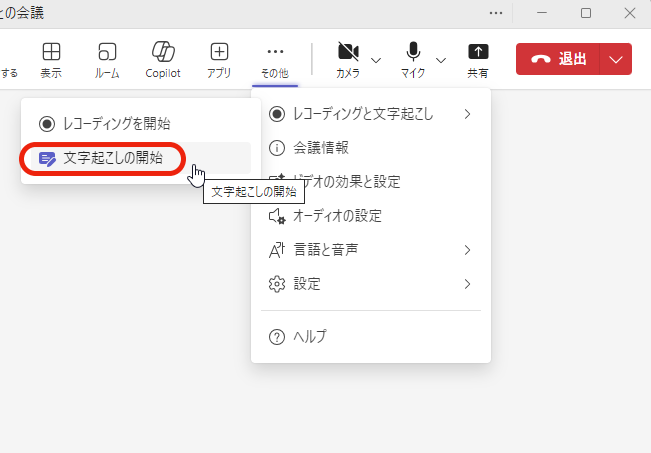
Task: Click the record icon beside レコーディングを開始
Action: pos(47,124)
